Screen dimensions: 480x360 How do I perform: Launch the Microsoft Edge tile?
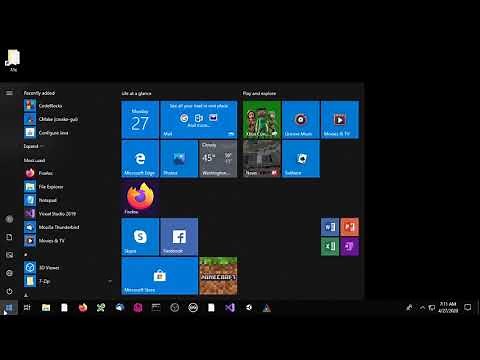click(140, 158)
